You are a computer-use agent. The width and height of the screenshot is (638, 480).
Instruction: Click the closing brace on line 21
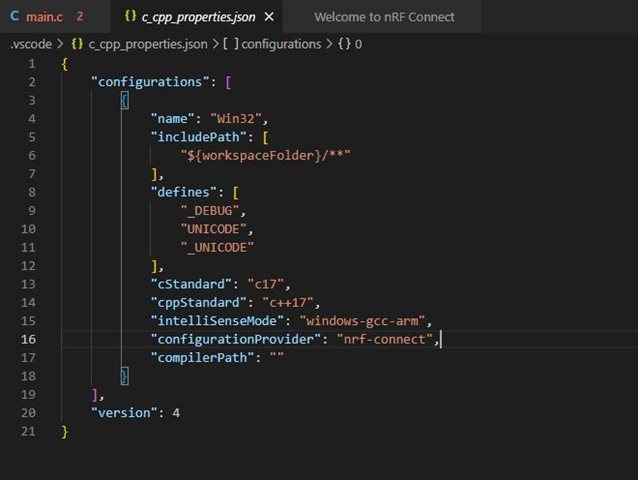[65, 431]
